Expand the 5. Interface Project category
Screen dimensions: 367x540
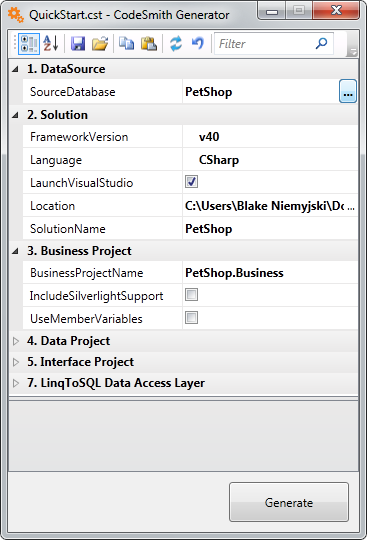15,362
